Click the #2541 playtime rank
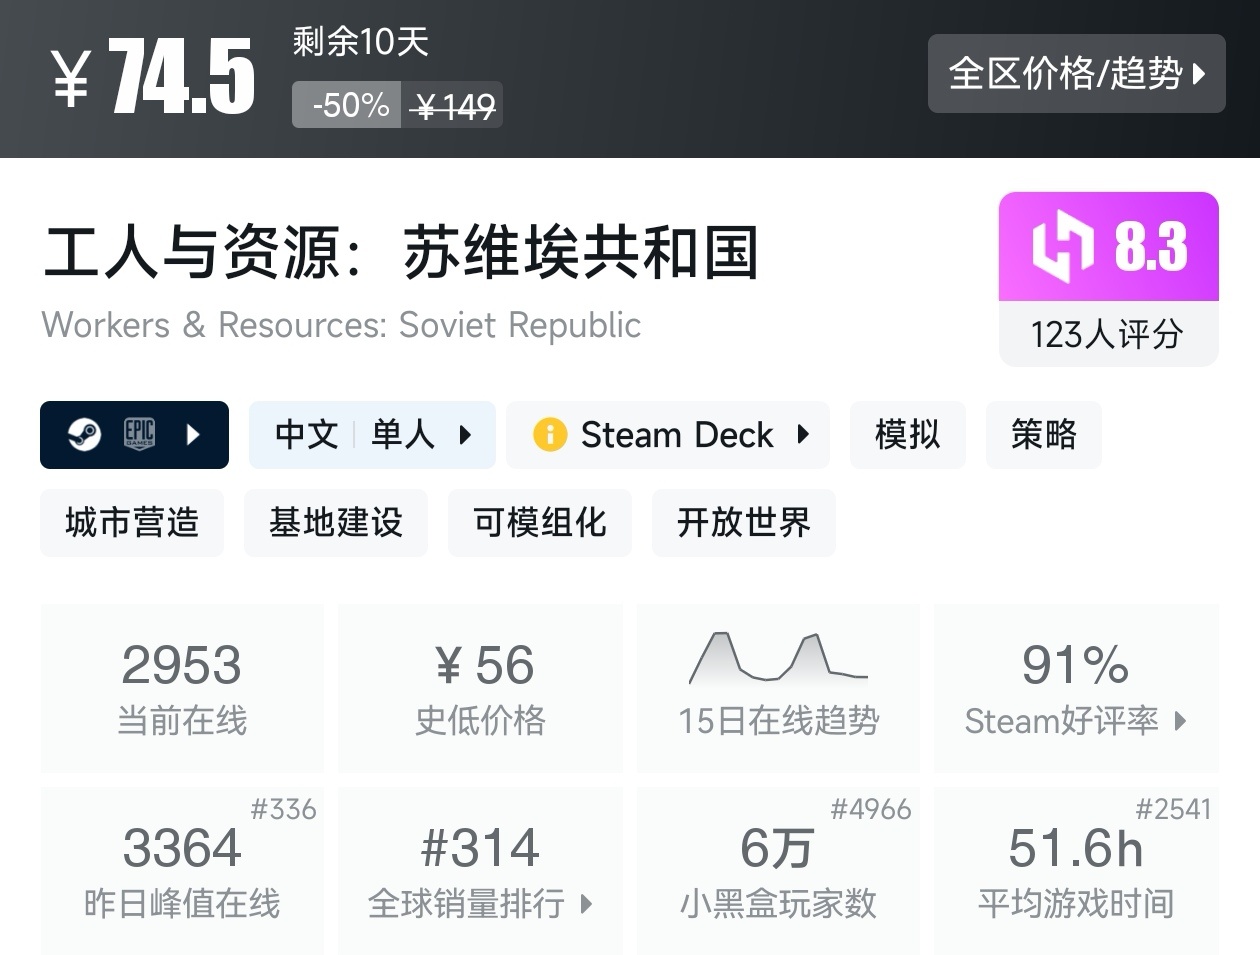Viewport: 1260px width, 955px height. pos(1173,809)
